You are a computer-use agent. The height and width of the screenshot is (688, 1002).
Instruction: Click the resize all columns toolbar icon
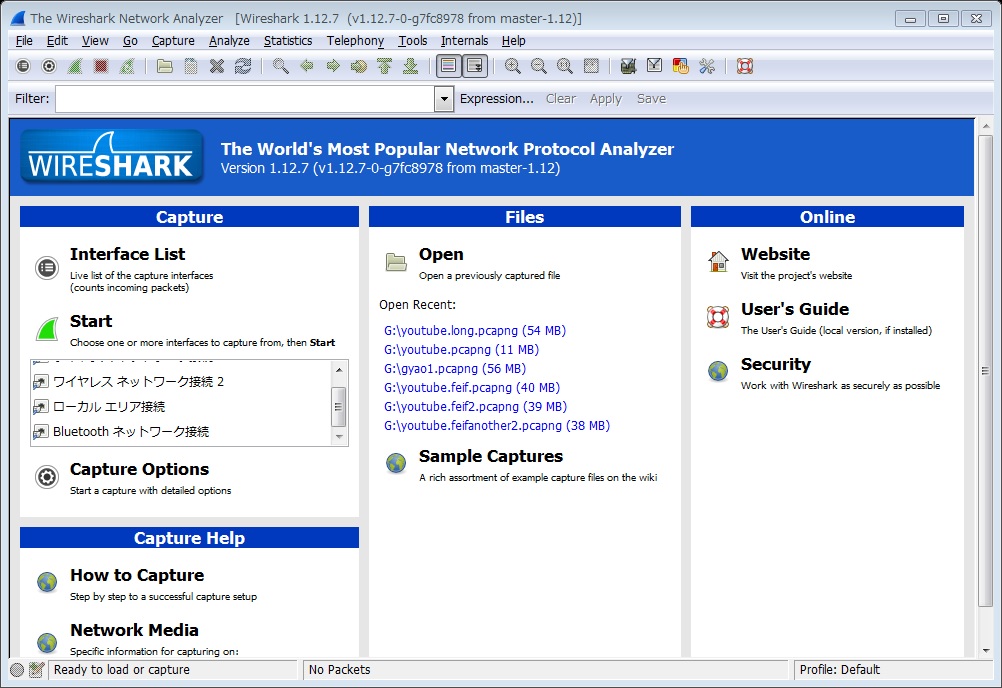tap(591, 66)
